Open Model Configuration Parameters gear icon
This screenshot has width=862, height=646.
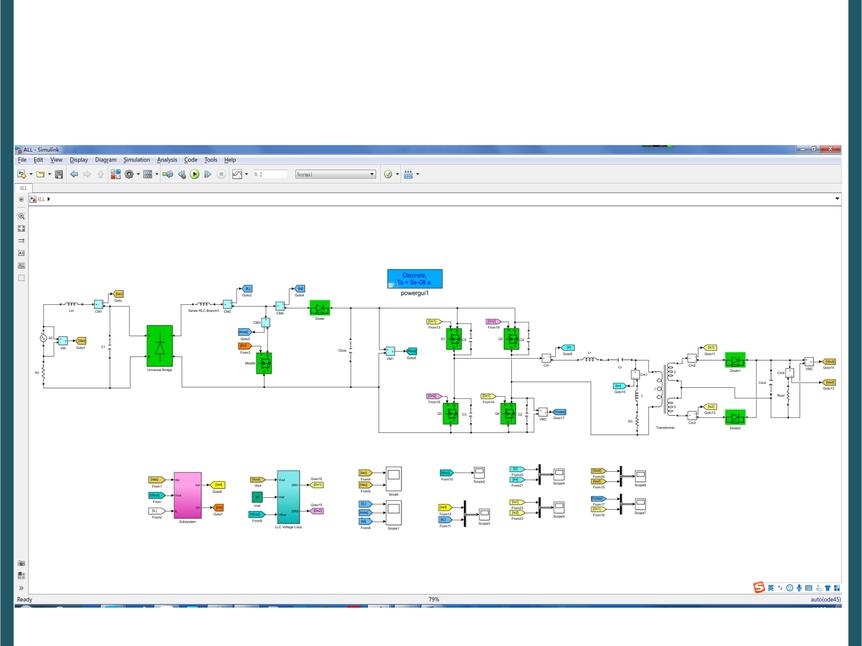click(131, 174)
